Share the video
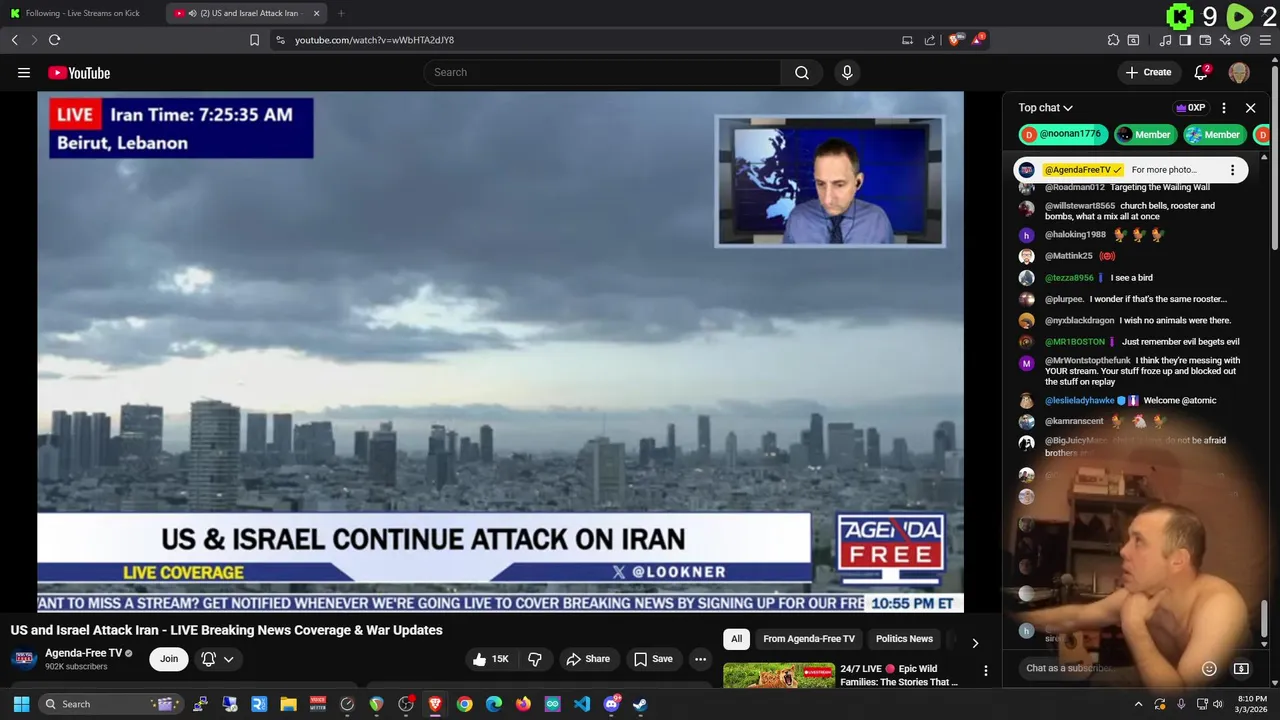 (x=588, y=659)
